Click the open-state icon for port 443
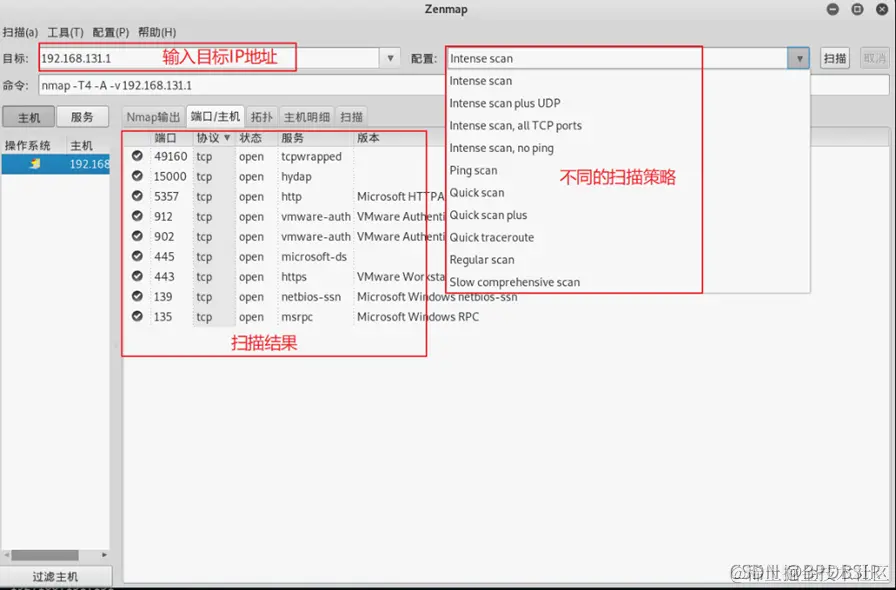This screenshot has height=590, width=896. click(137, 276)
